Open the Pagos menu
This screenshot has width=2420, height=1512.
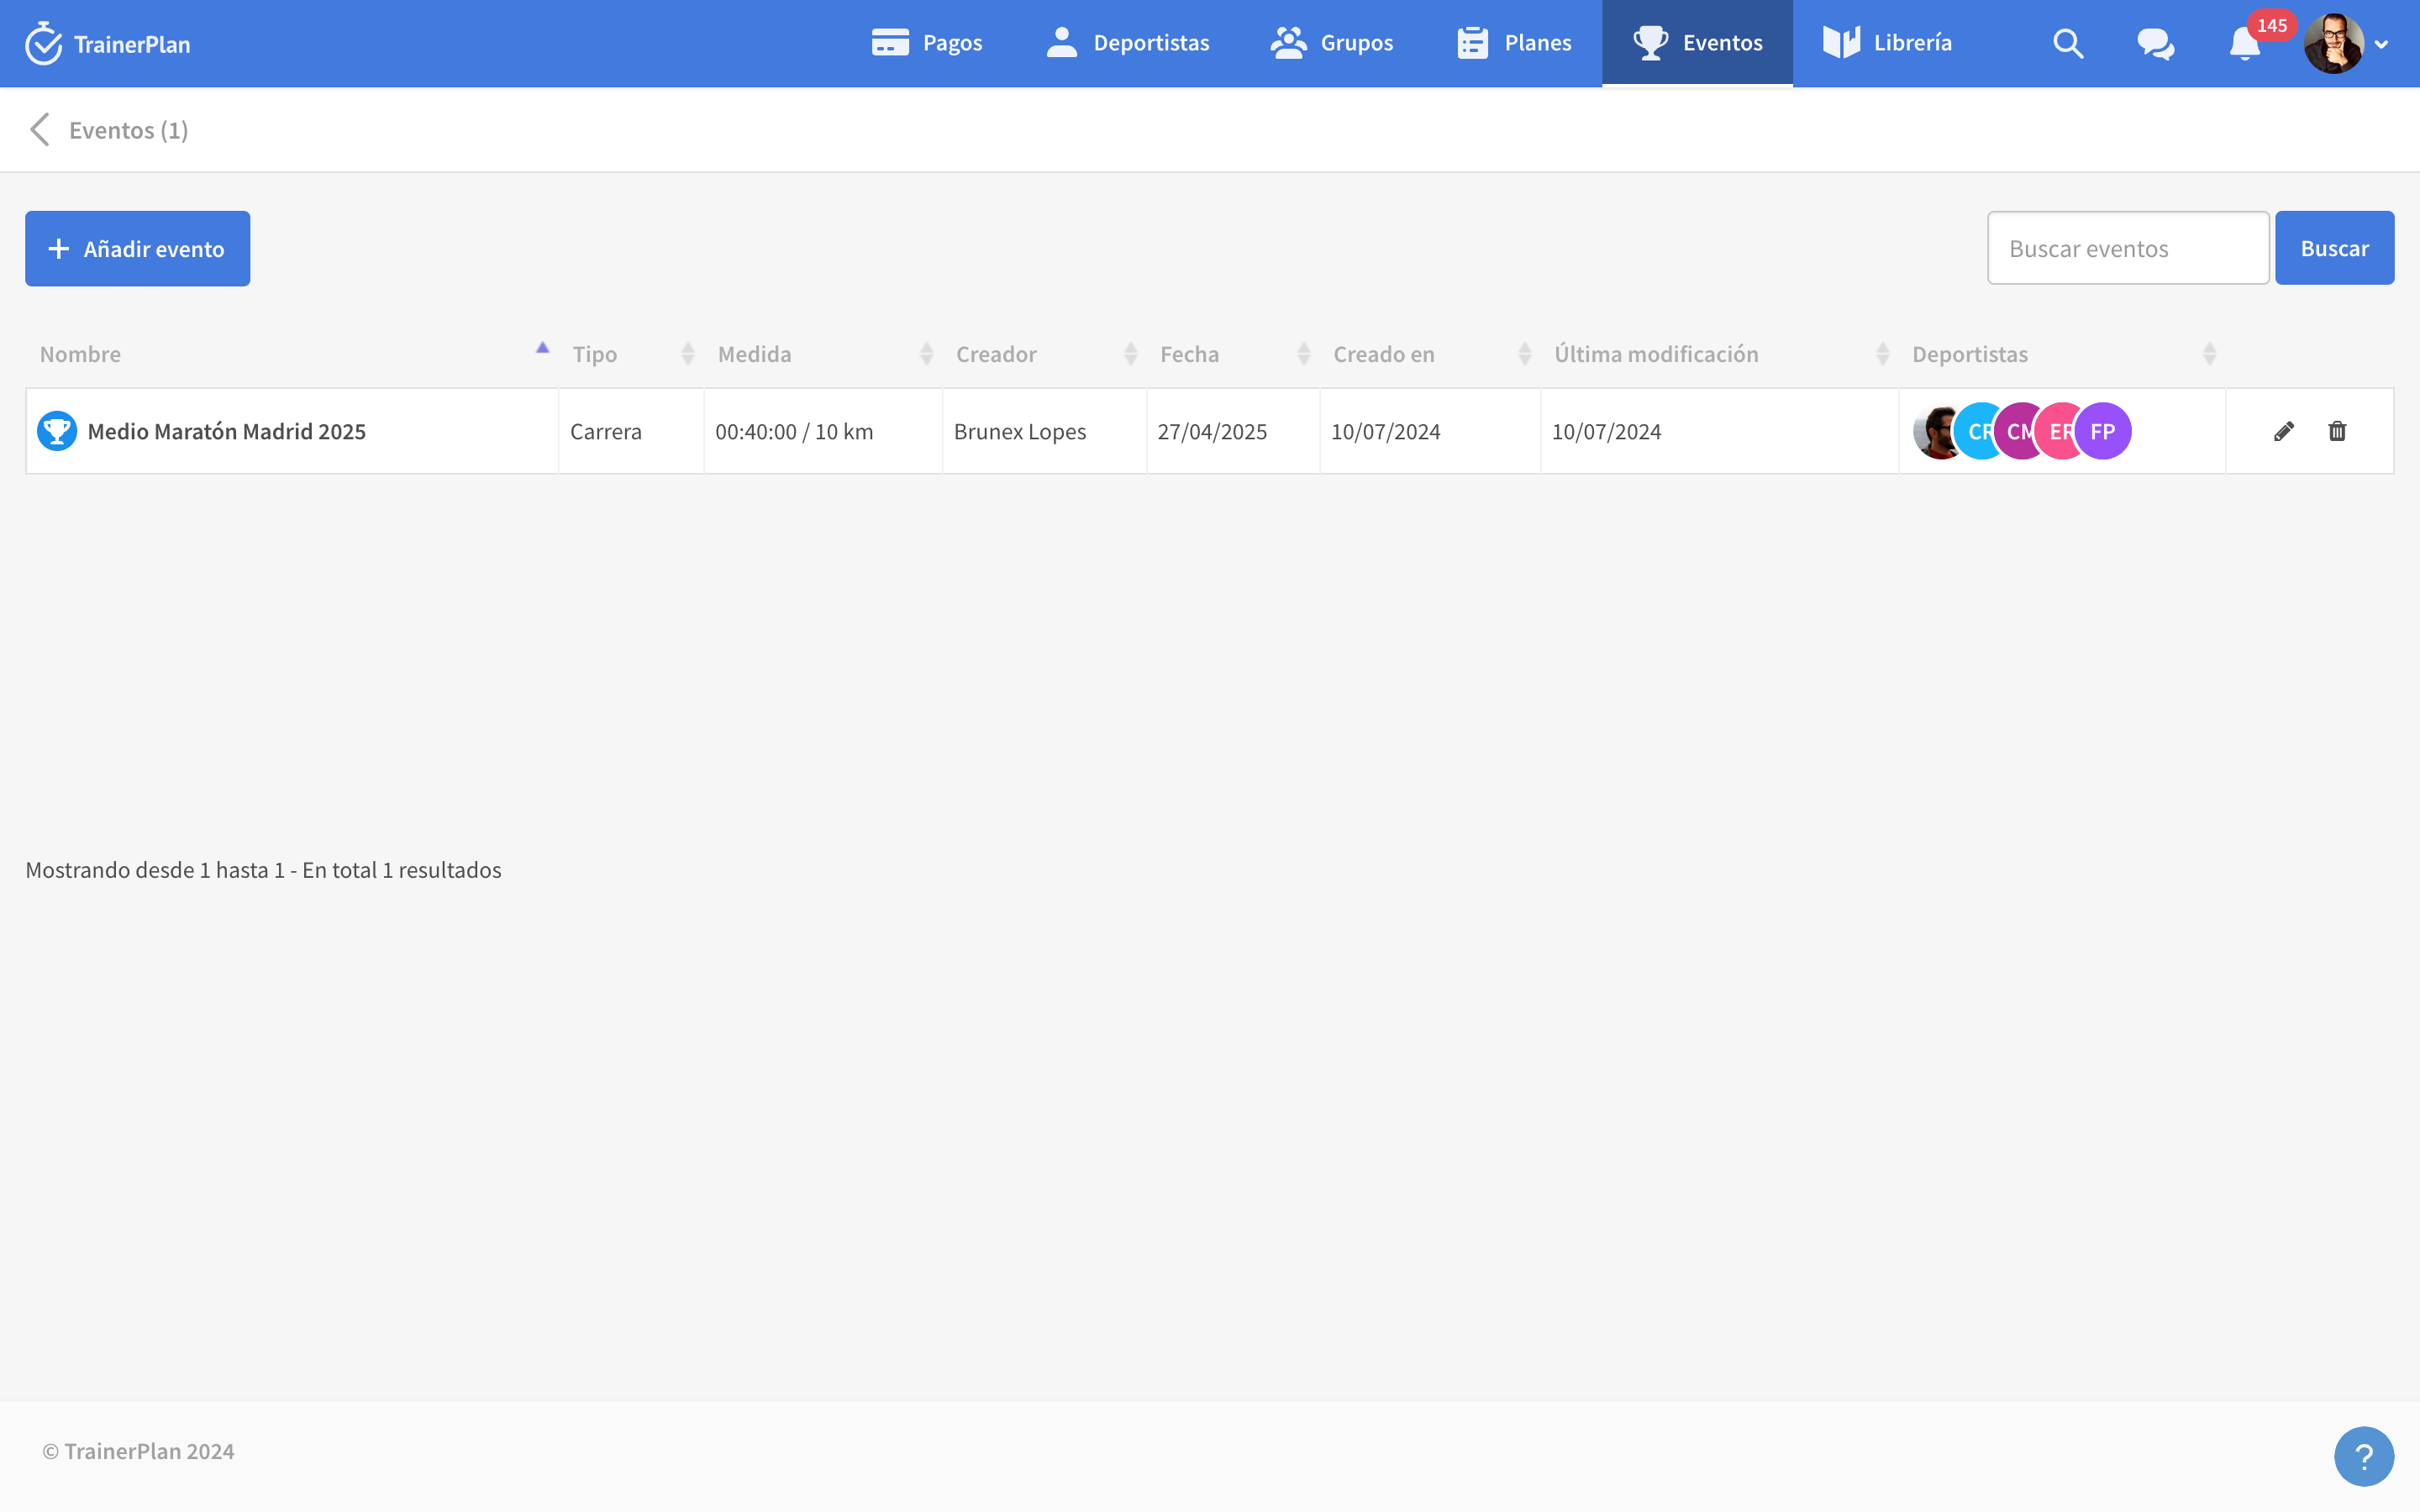[x=927, y=43]
